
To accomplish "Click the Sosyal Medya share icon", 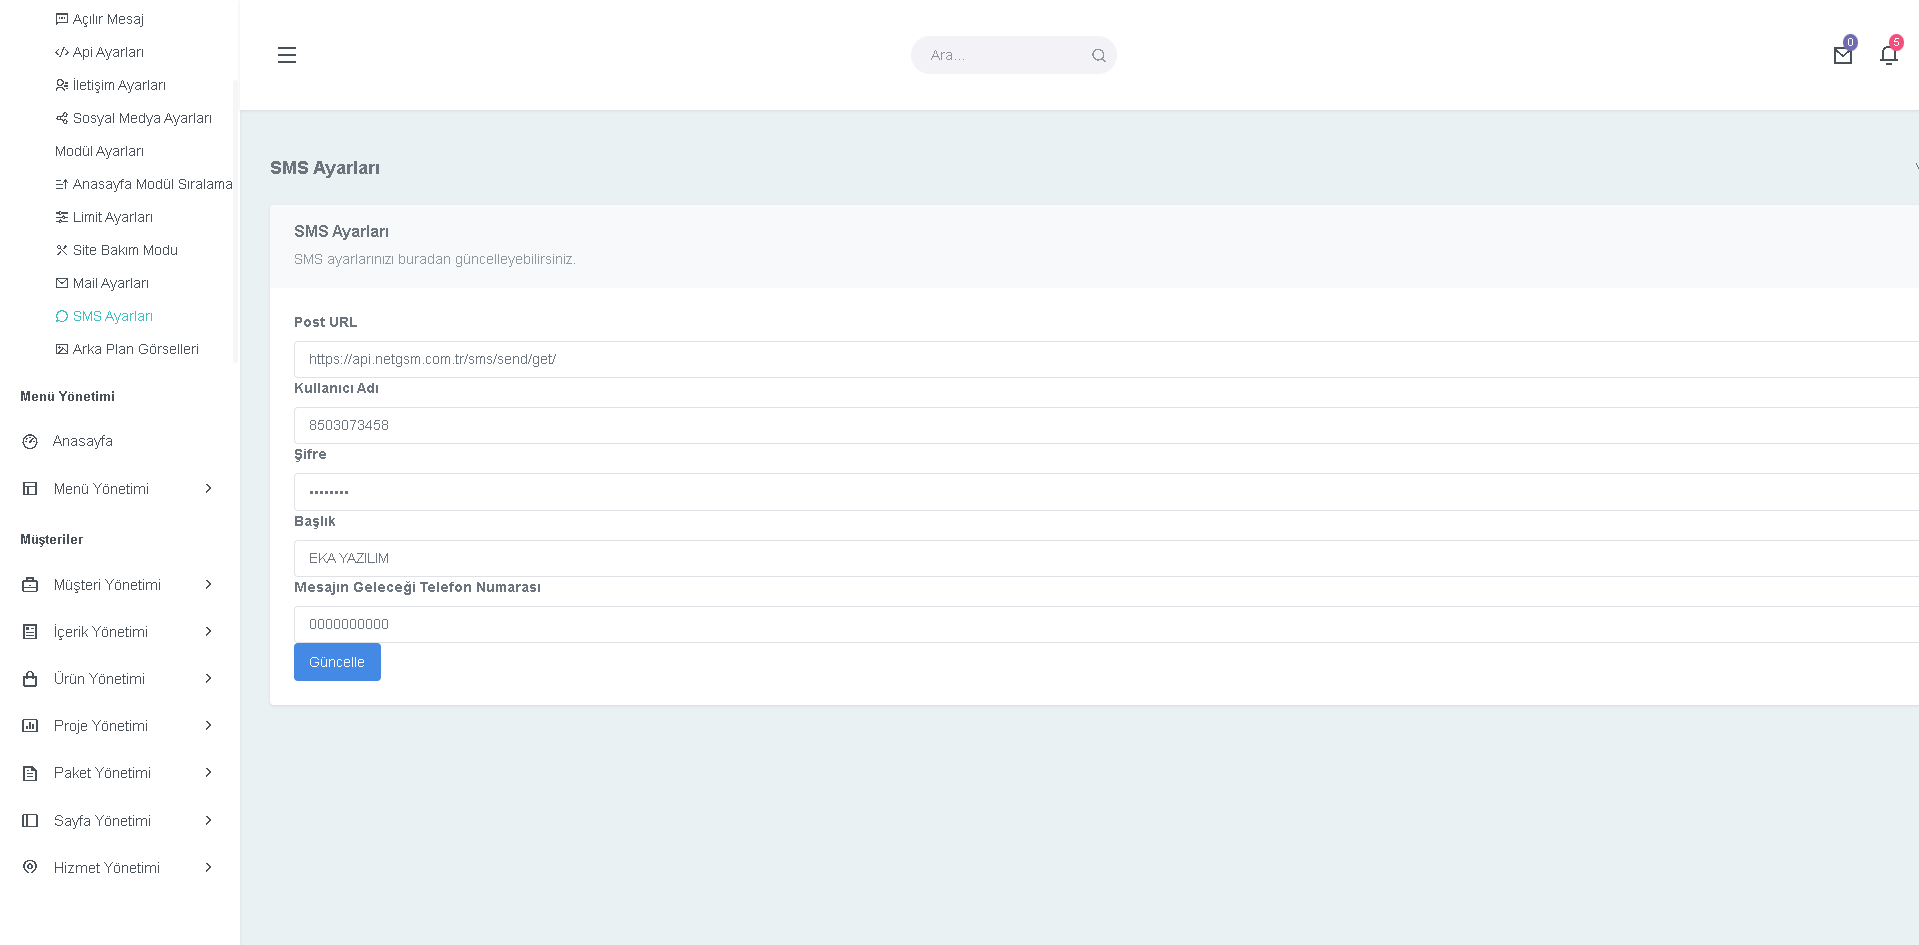I will click(62, 118).
